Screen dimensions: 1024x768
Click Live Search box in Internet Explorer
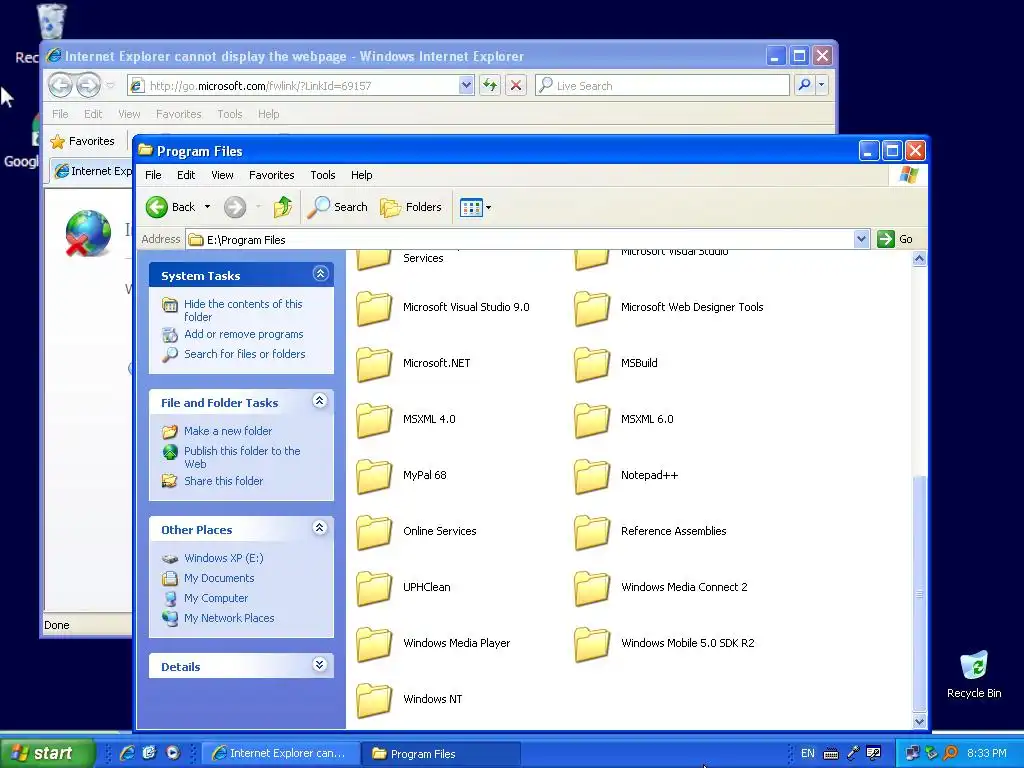click(662, 86)
